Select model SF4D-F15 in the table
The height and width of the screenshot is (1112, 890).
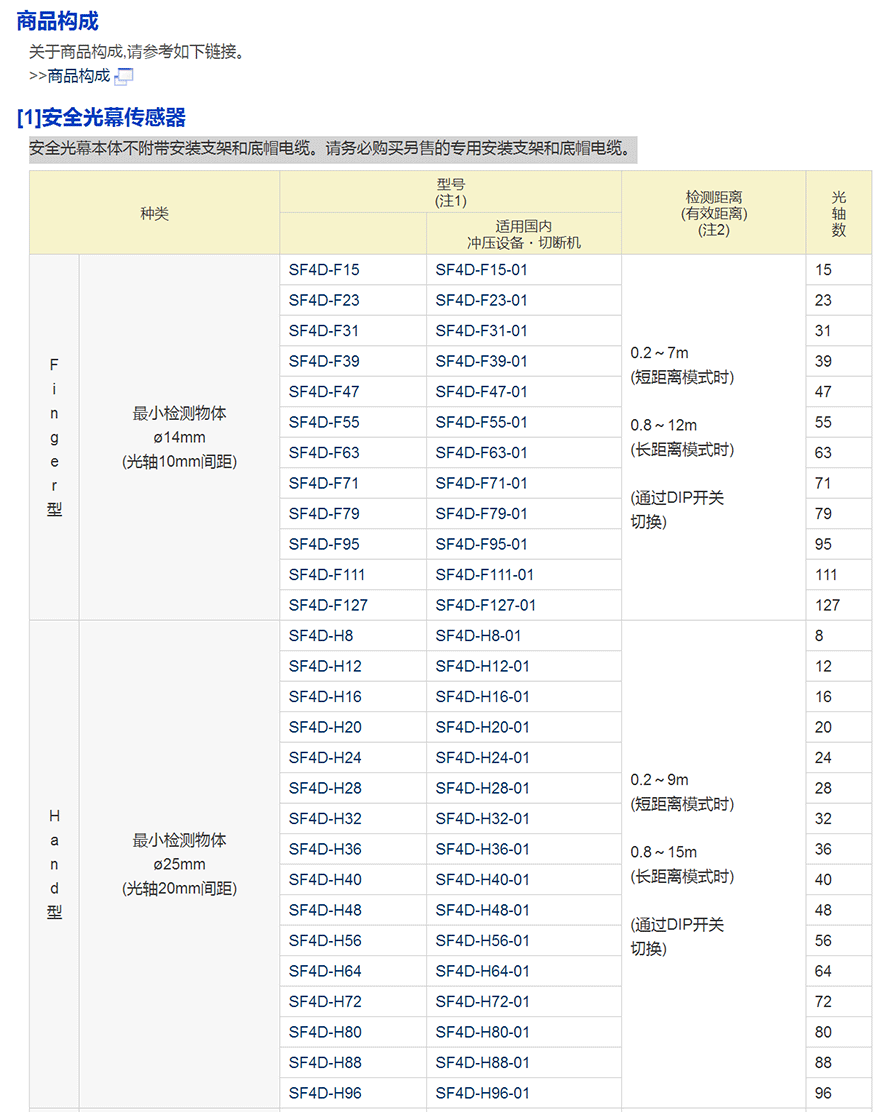click(324, 270)
